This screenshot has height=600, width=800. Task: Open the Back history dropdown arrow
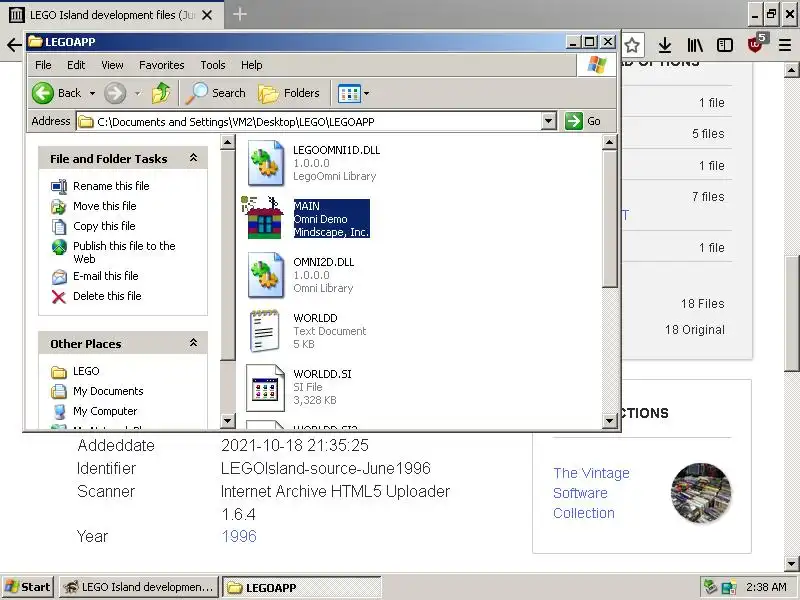point(92,93)
